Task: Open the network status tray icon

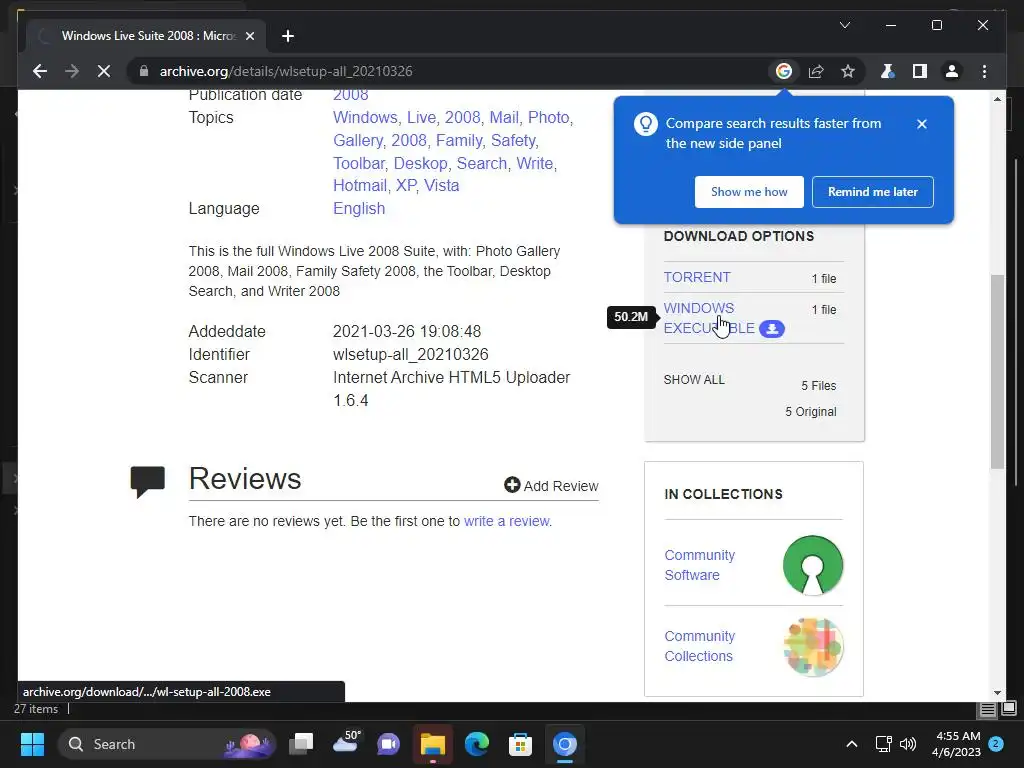Action: [884, 744]
